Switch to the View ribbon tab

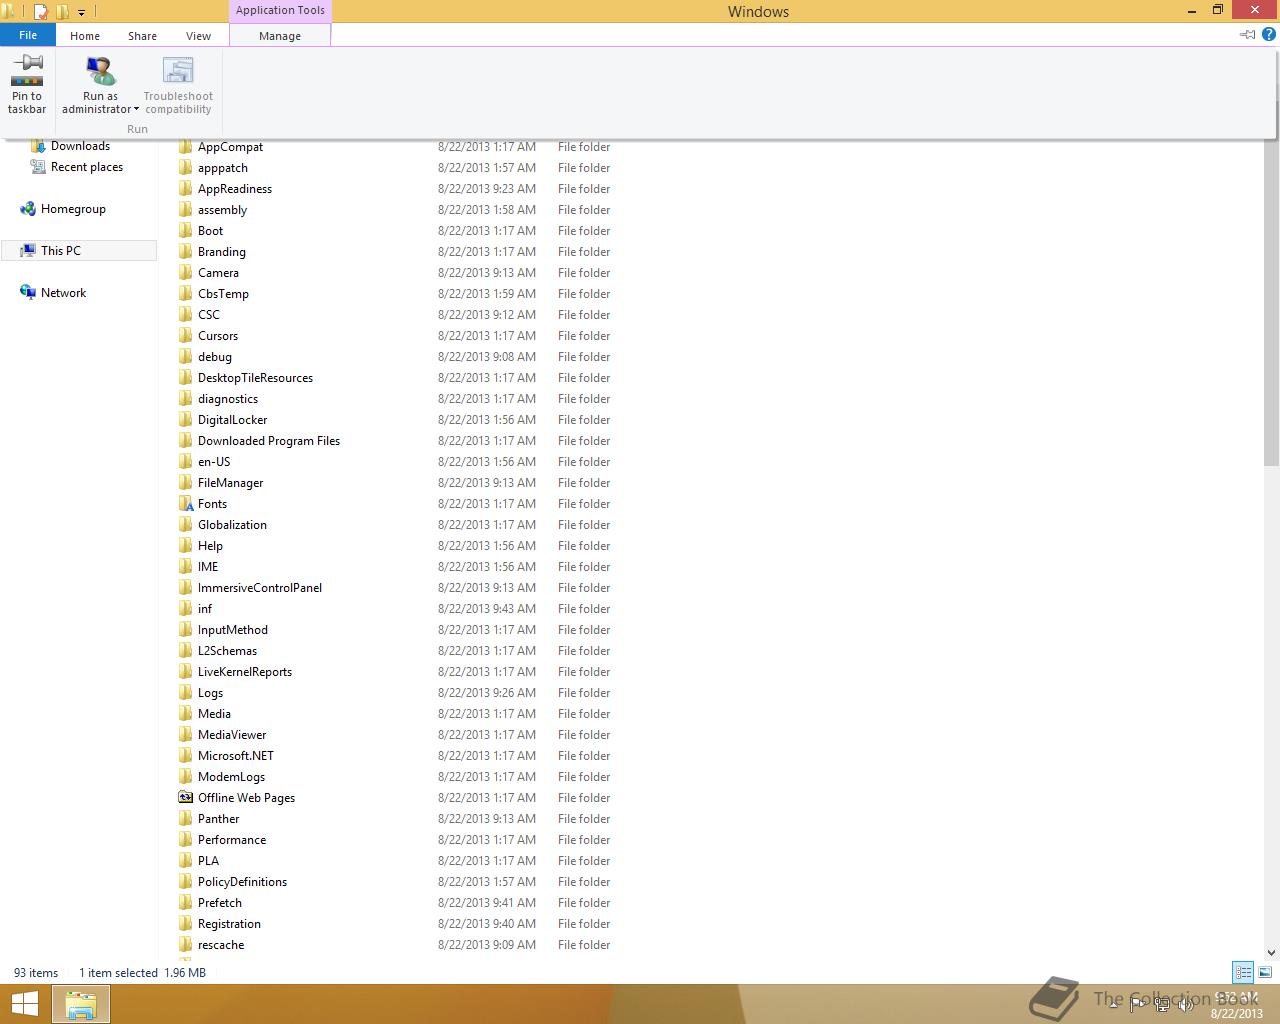point(198,36)
